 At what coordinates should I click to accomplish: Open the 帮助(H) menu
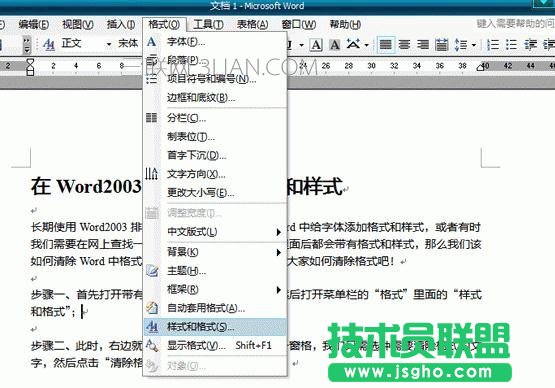coord(345,24)
